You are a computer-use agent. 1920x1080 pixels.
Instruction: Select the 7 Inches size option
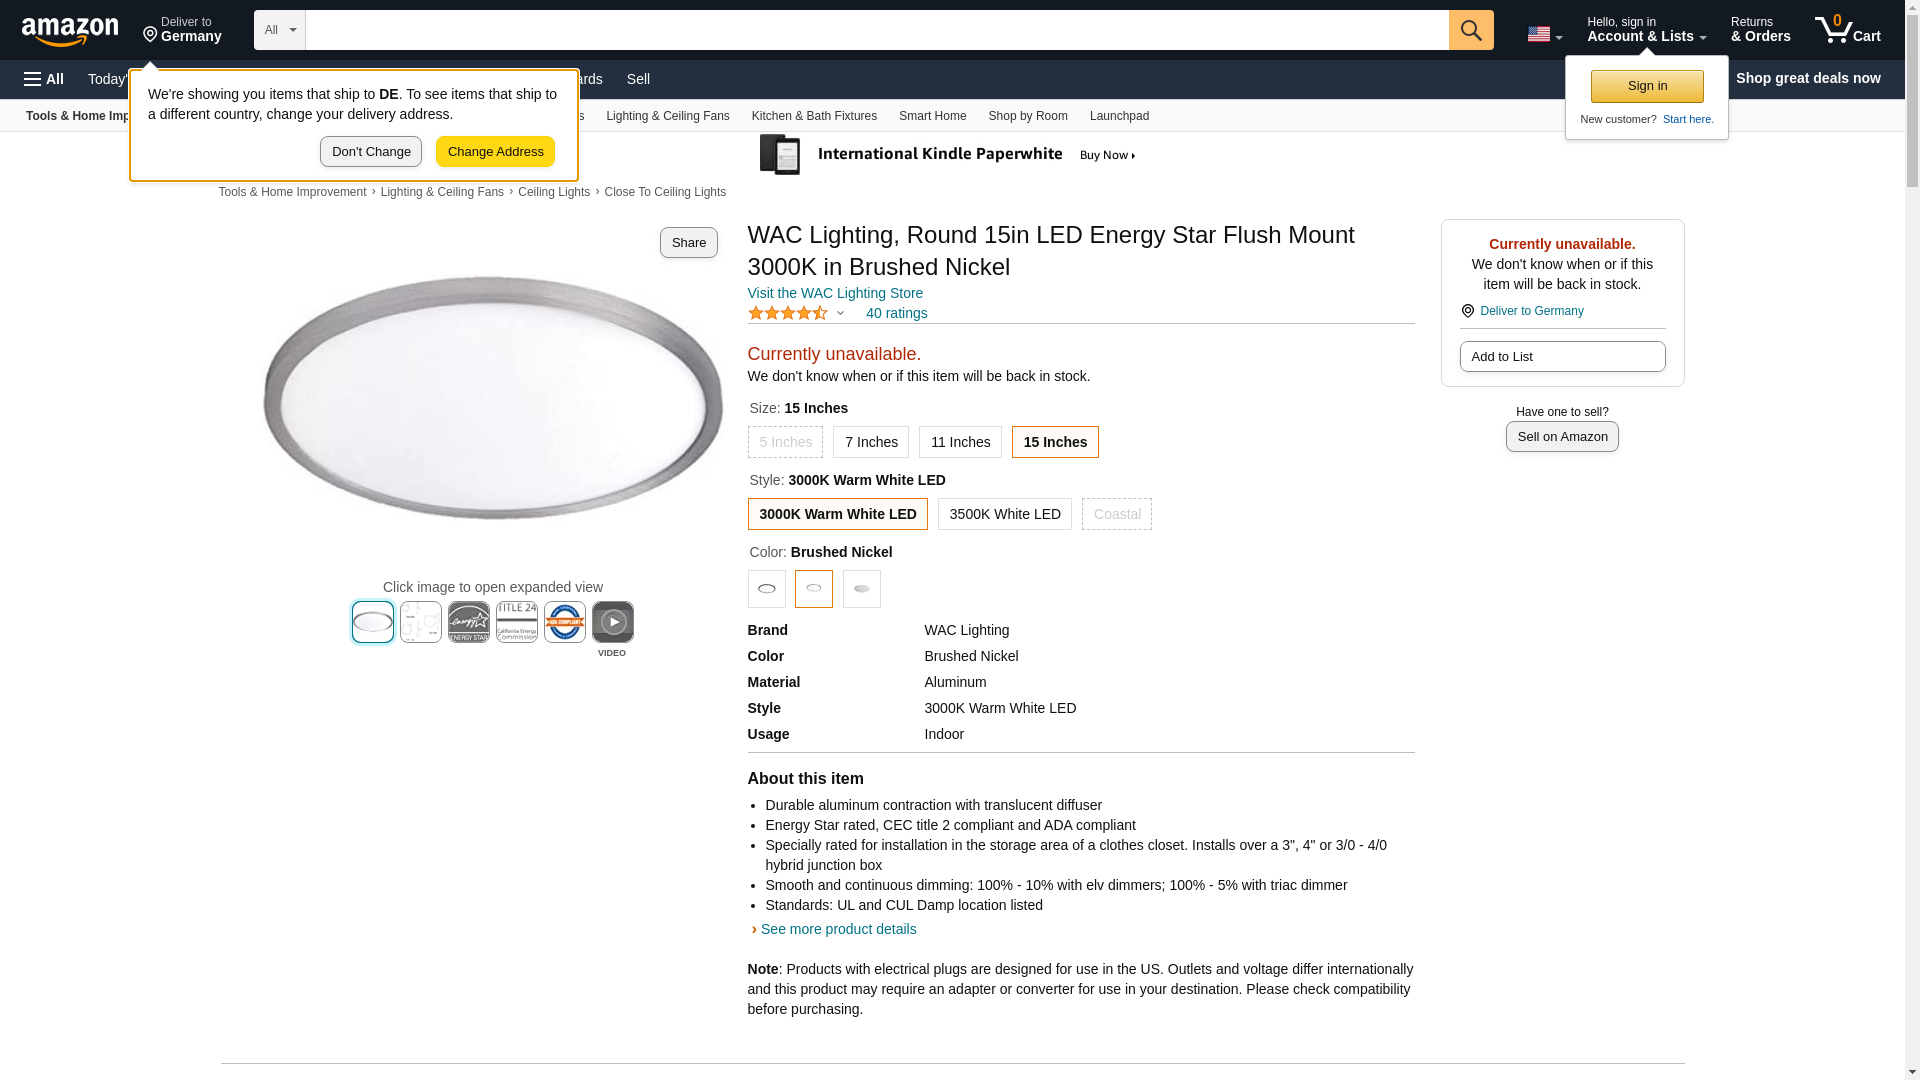point(870,442)
